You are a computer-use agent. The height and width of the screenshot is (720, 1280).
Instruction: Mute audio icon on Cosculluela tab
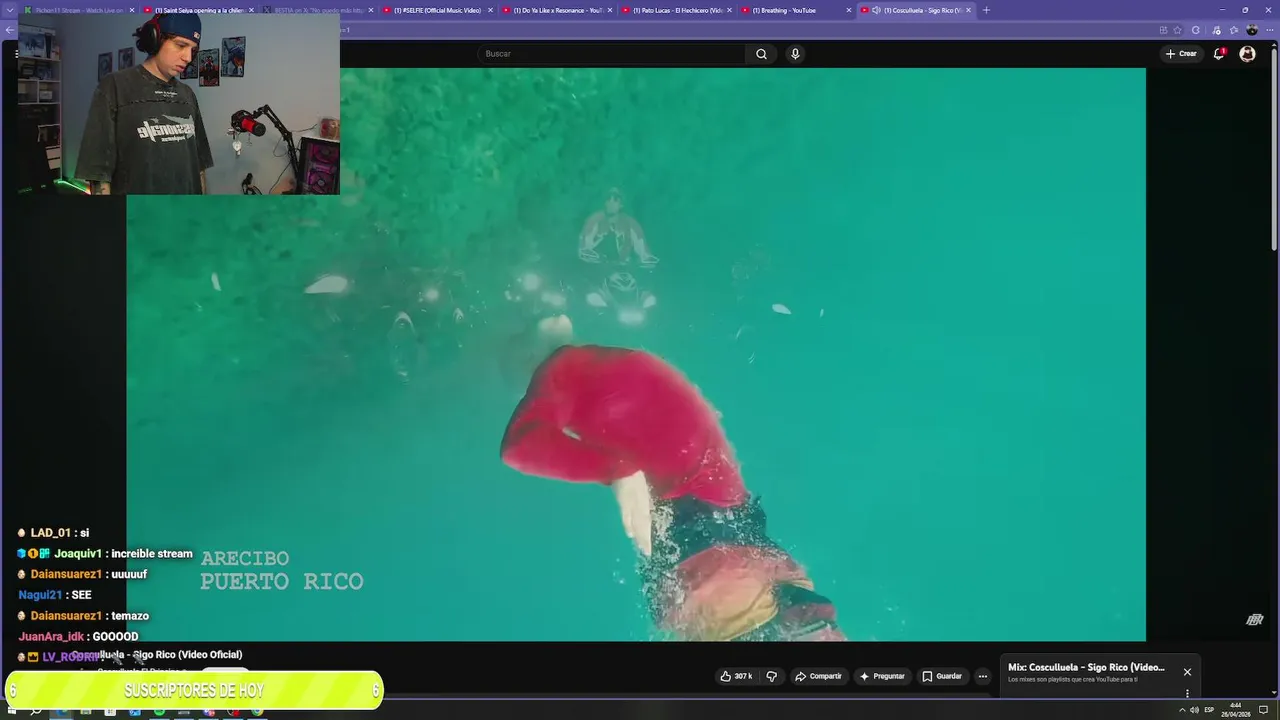click(x=876, y=10)
